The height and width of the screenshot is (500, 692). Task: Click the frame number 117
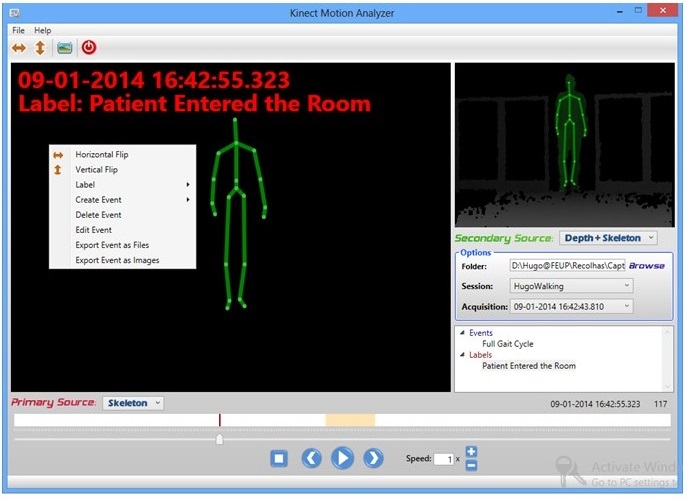[661, 404]
